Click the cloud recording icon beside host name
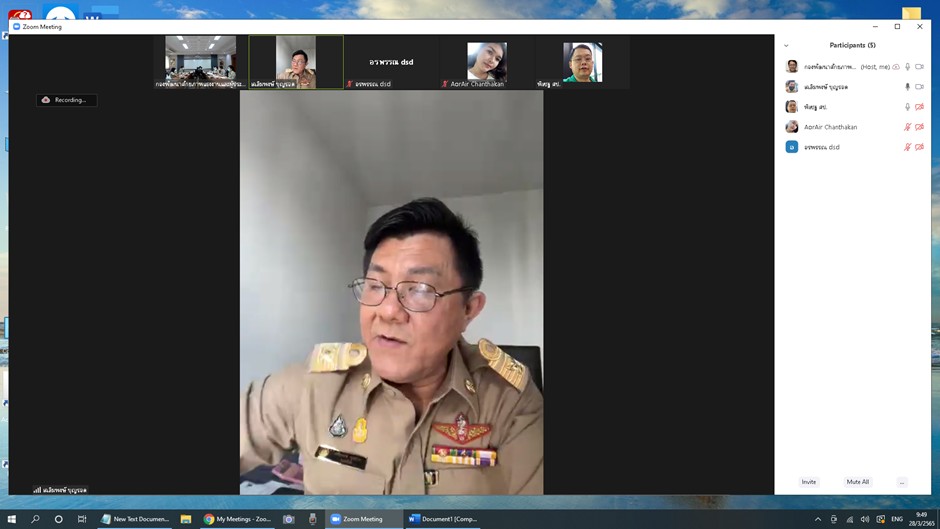The image size is (940, 529). tap(896, 67)
